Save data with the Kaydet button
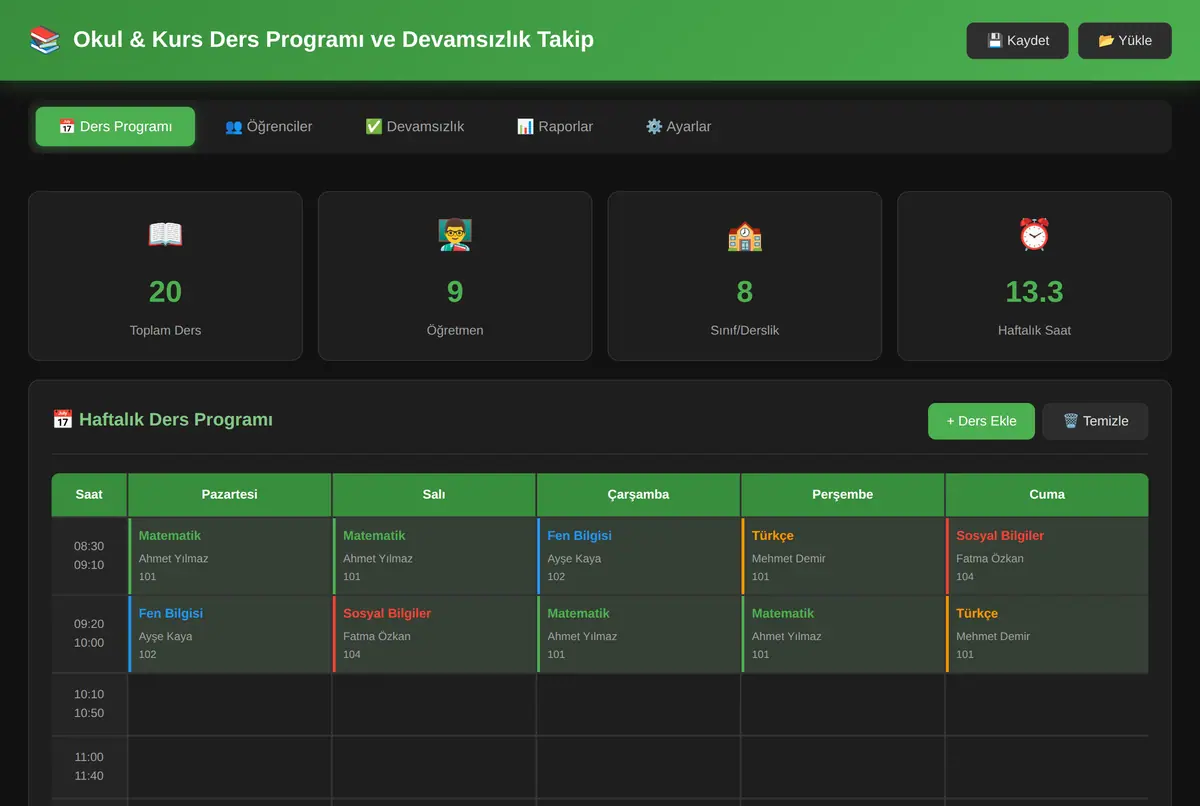 (1018, 41)
